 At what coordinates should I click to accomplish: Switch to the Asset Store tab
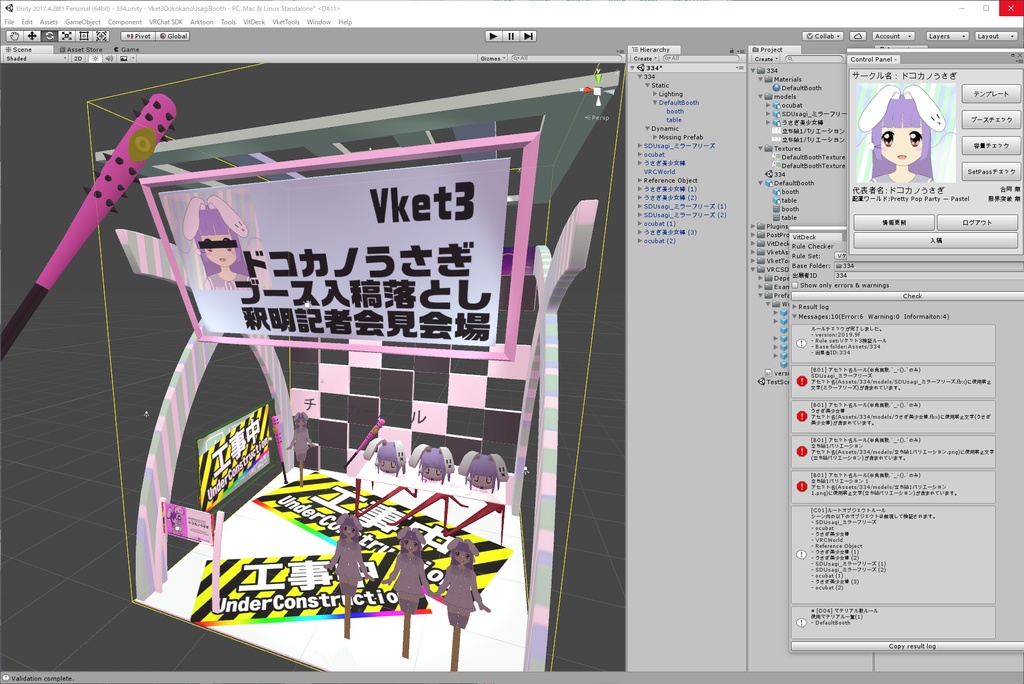point(80,48)
